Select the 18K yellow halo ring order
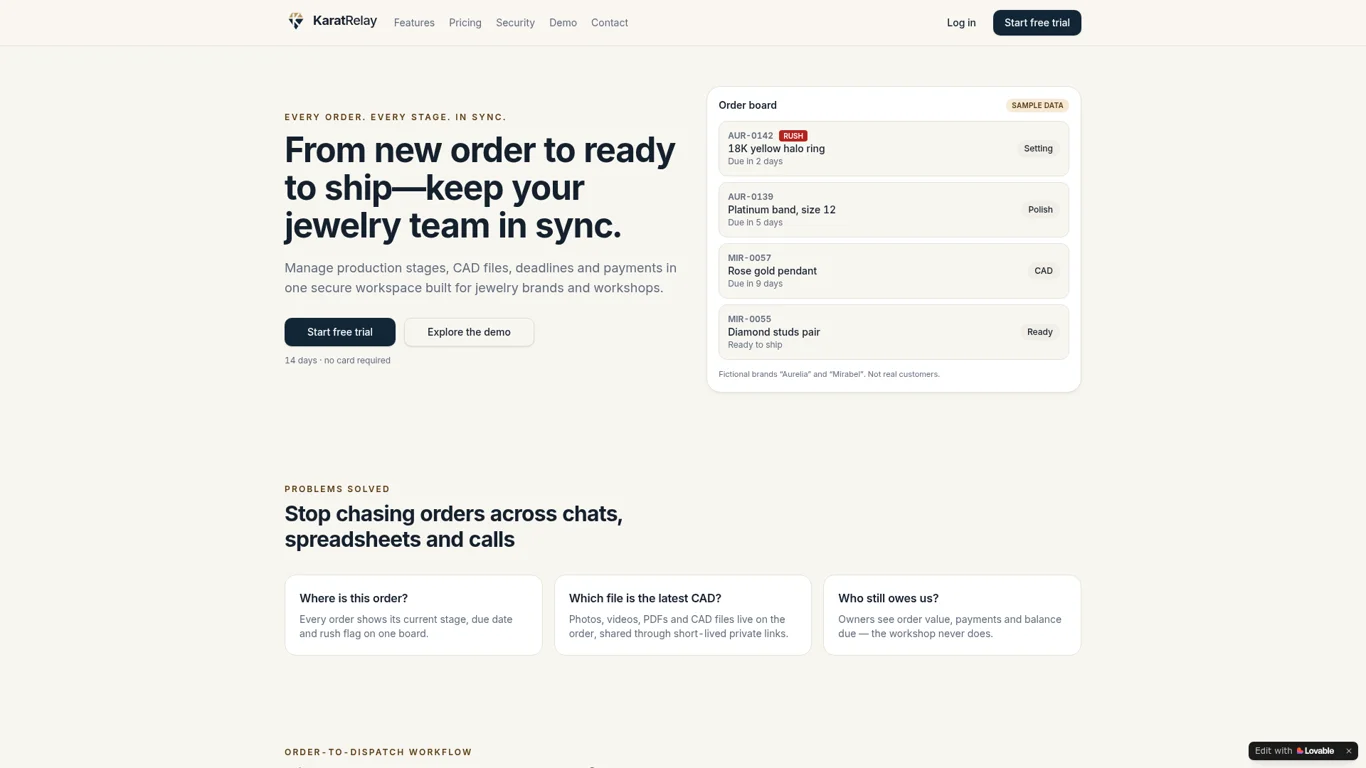 tap(893, 149)
